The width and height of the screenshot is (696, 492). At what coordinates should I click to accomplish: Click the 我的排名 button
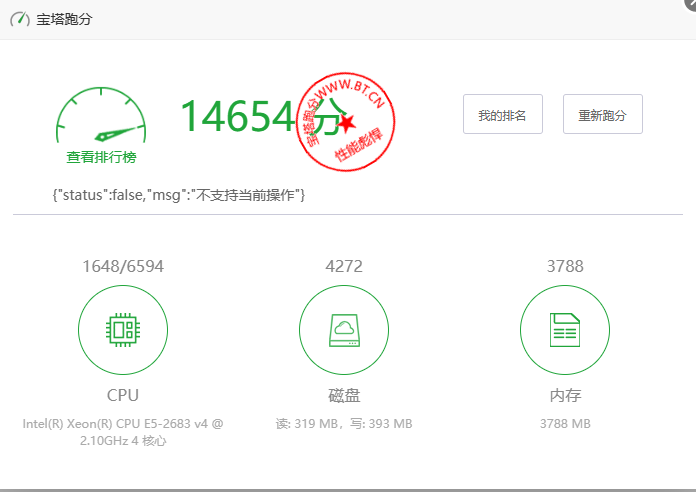click(502, 114)
